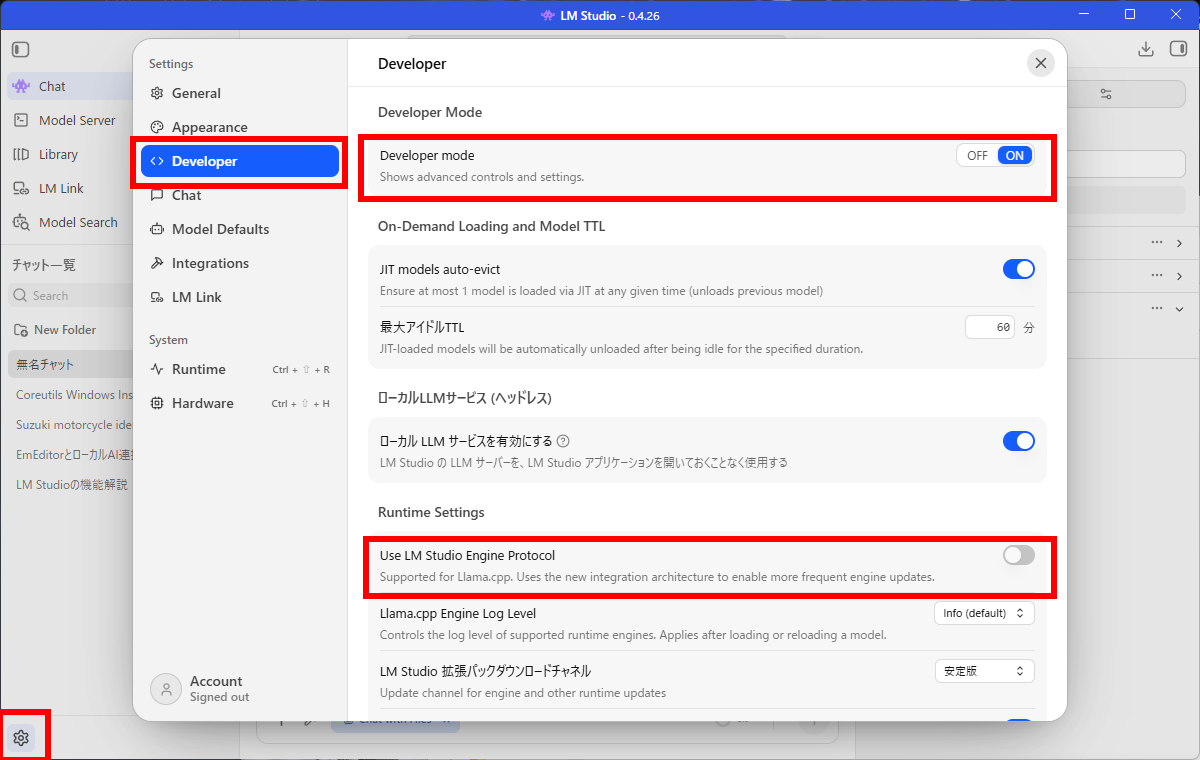Open the downloads icon in the top-right
The height and width of the screenshot is (760, 1200).
pyautogui.click(x=1146, y=49)
